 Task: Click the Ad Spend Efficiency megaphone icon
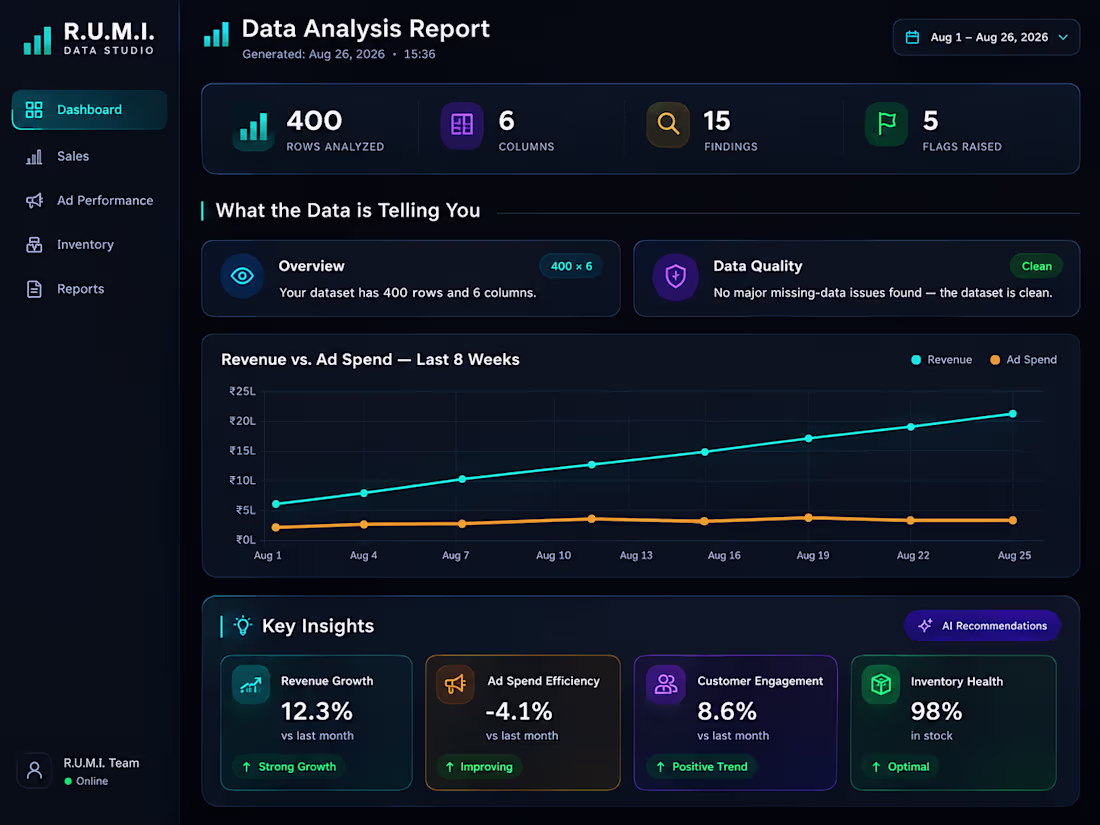(455, 684)
